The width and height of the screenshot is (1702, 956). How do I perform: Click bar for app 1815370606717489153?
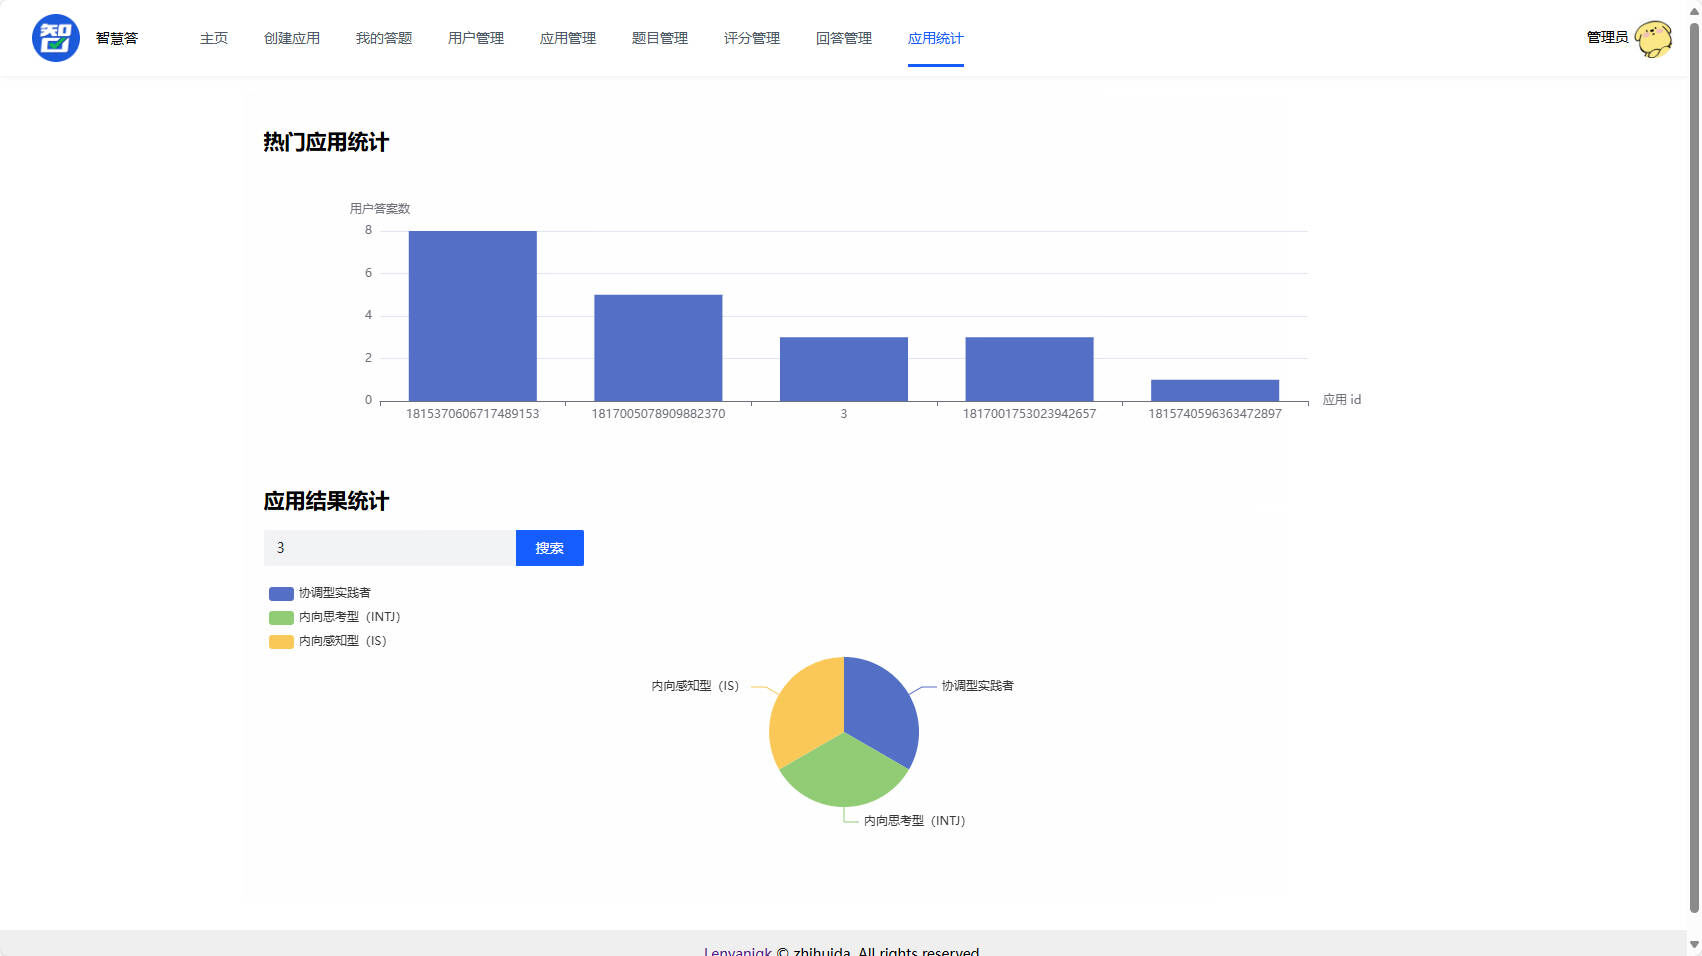(473, 316)
